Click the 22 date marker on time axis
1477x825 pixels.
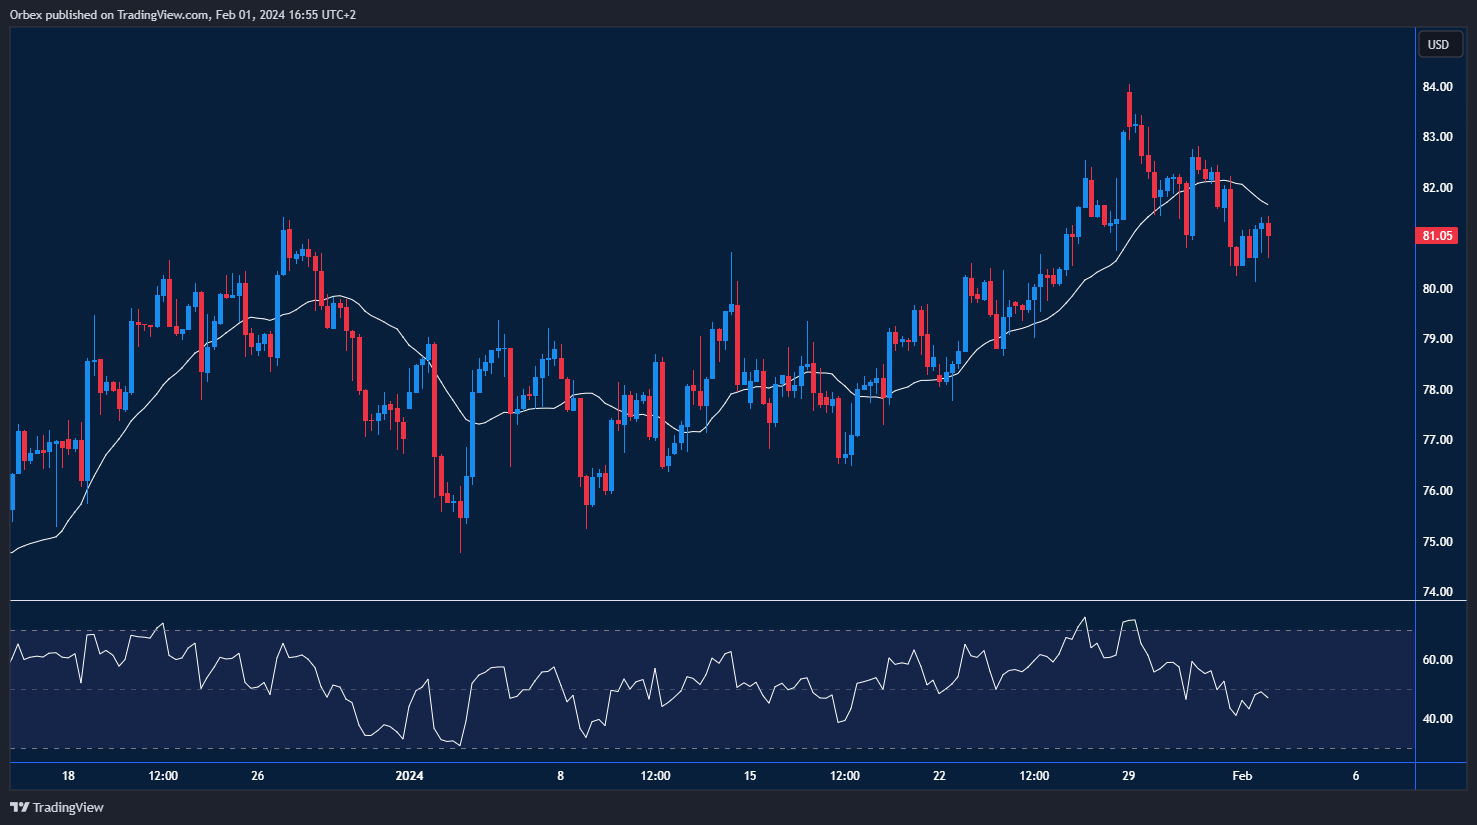tap(939, 776)
